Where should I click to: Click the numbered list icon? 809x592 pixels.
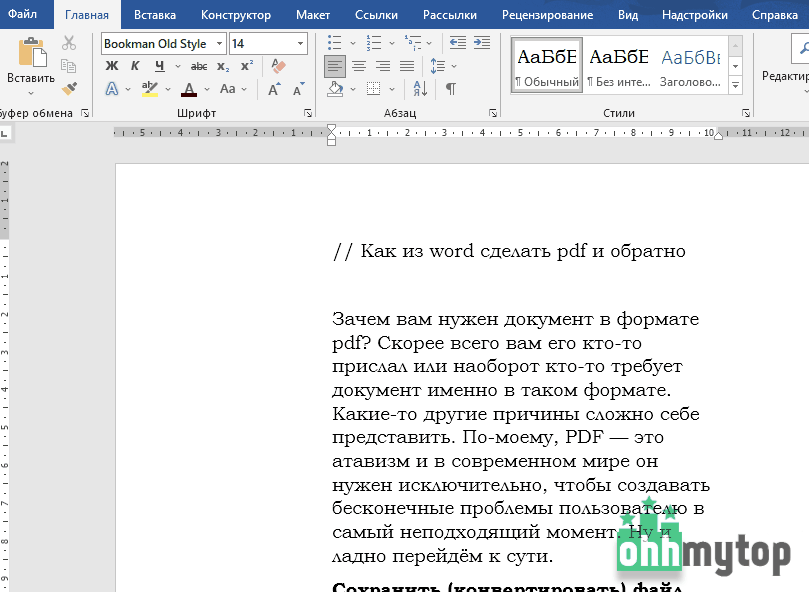tap(374, 43)
